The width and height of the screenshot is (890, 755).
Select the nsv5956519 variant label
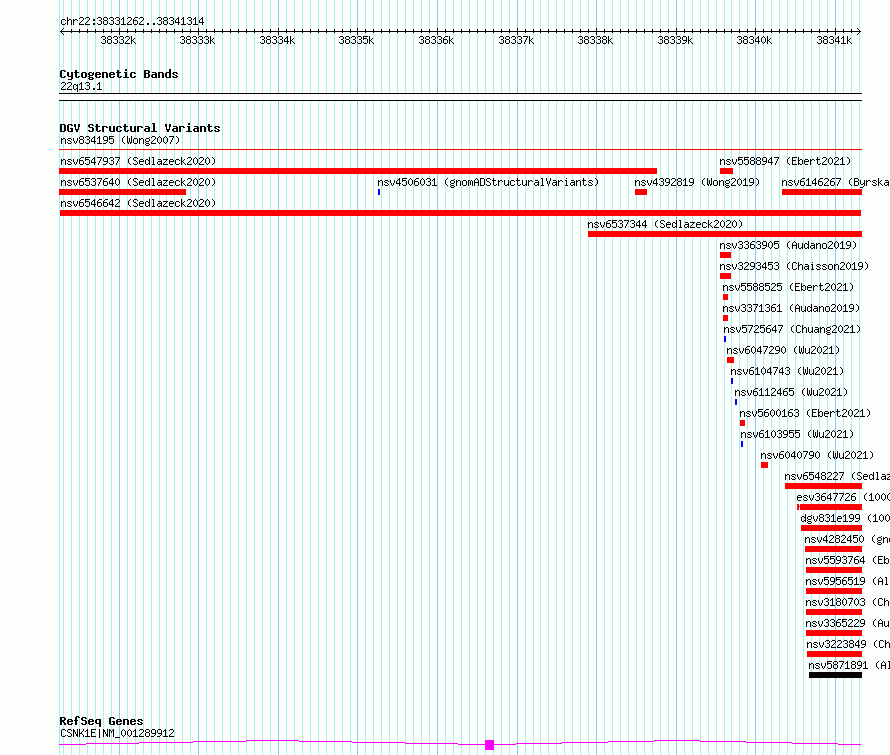click(847, 581)
